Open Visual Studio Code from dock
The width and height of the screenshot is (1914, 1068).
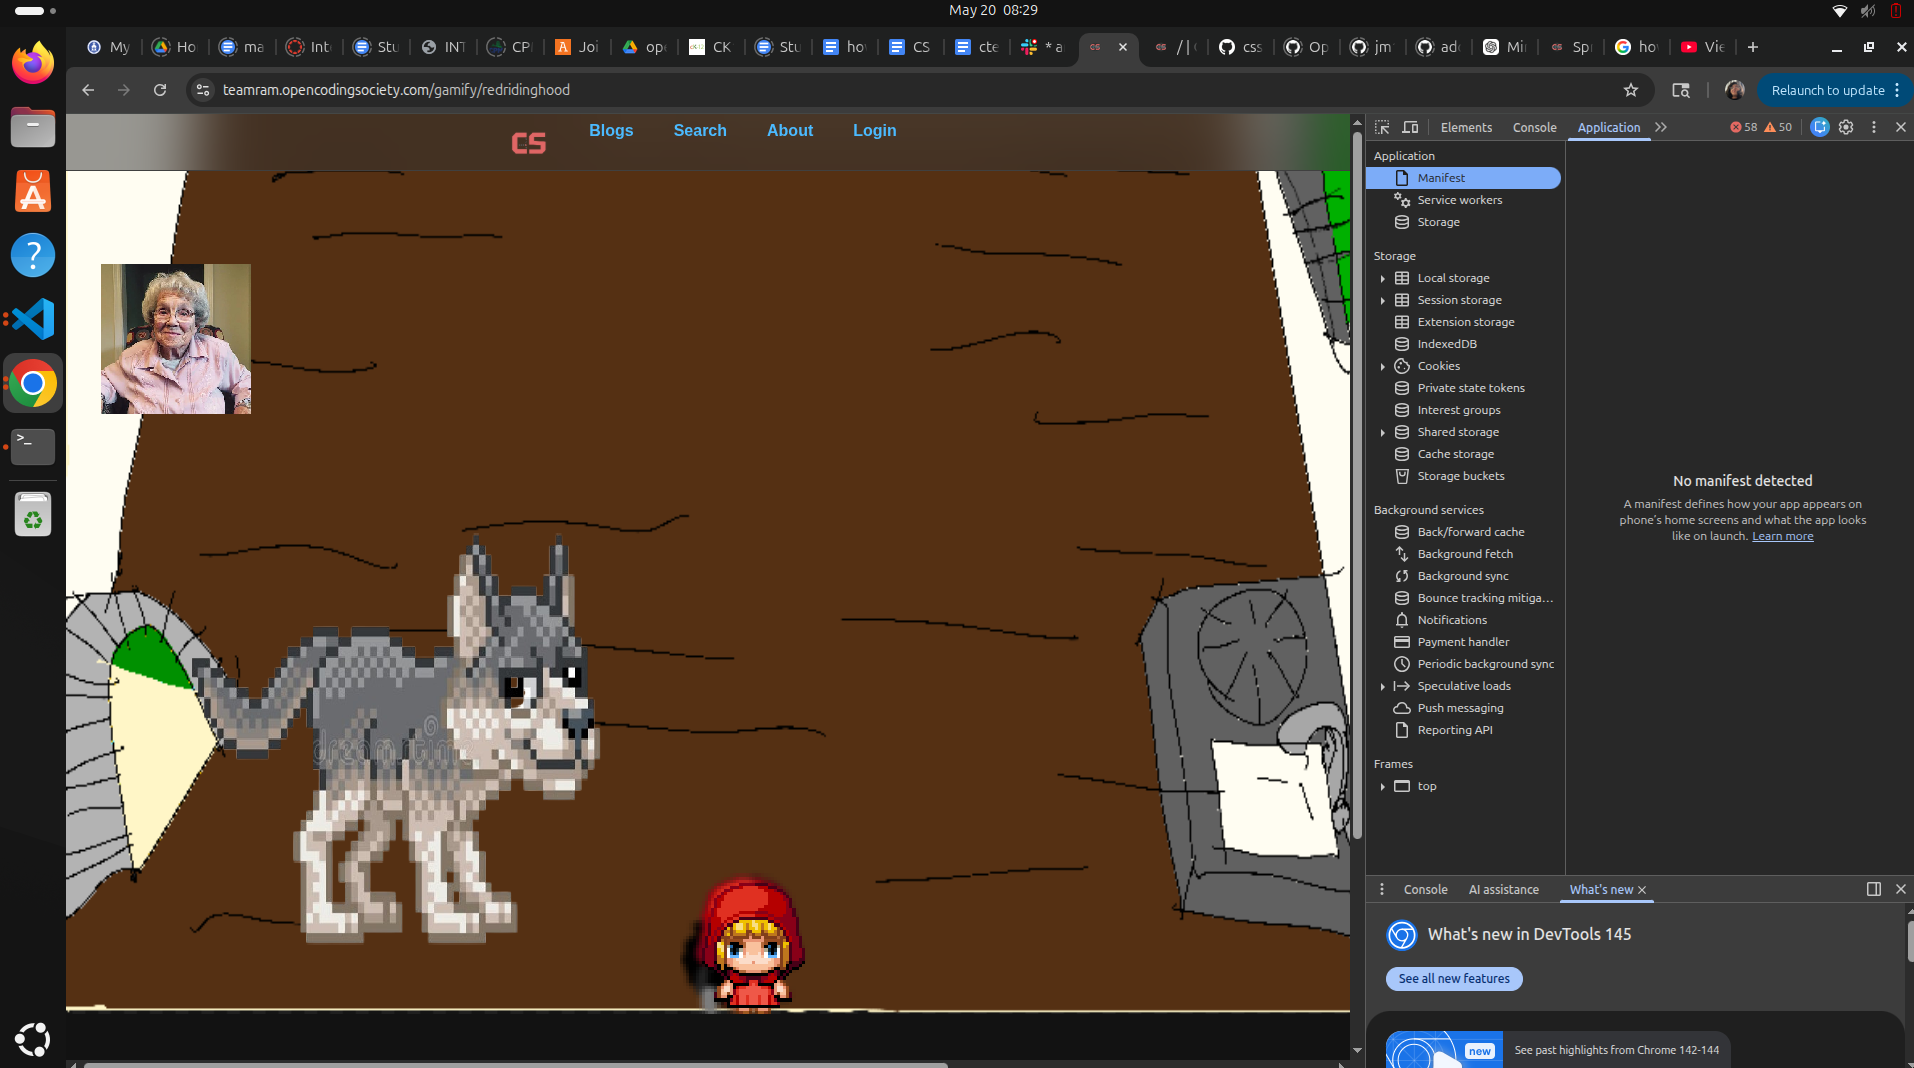[x=33, y=319]
